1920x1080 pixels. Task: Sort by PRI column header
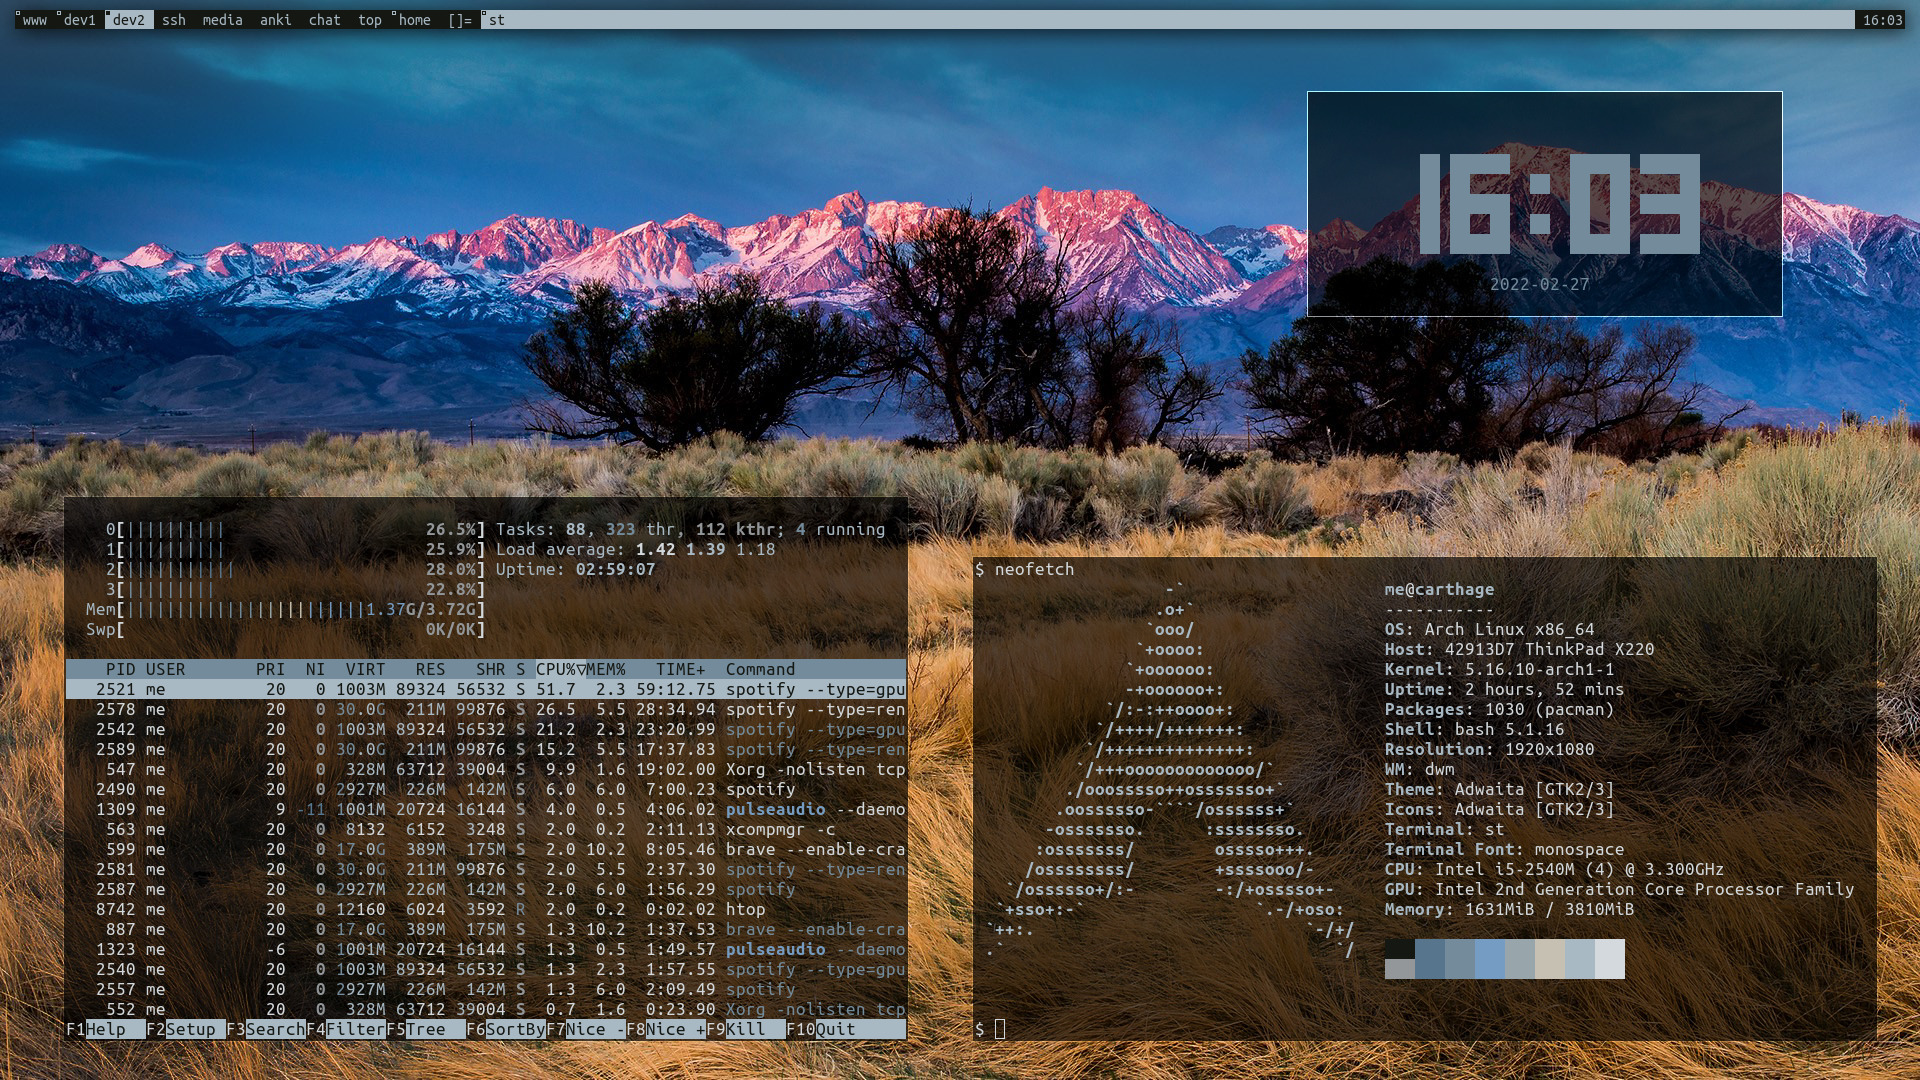tap(270, 669)
